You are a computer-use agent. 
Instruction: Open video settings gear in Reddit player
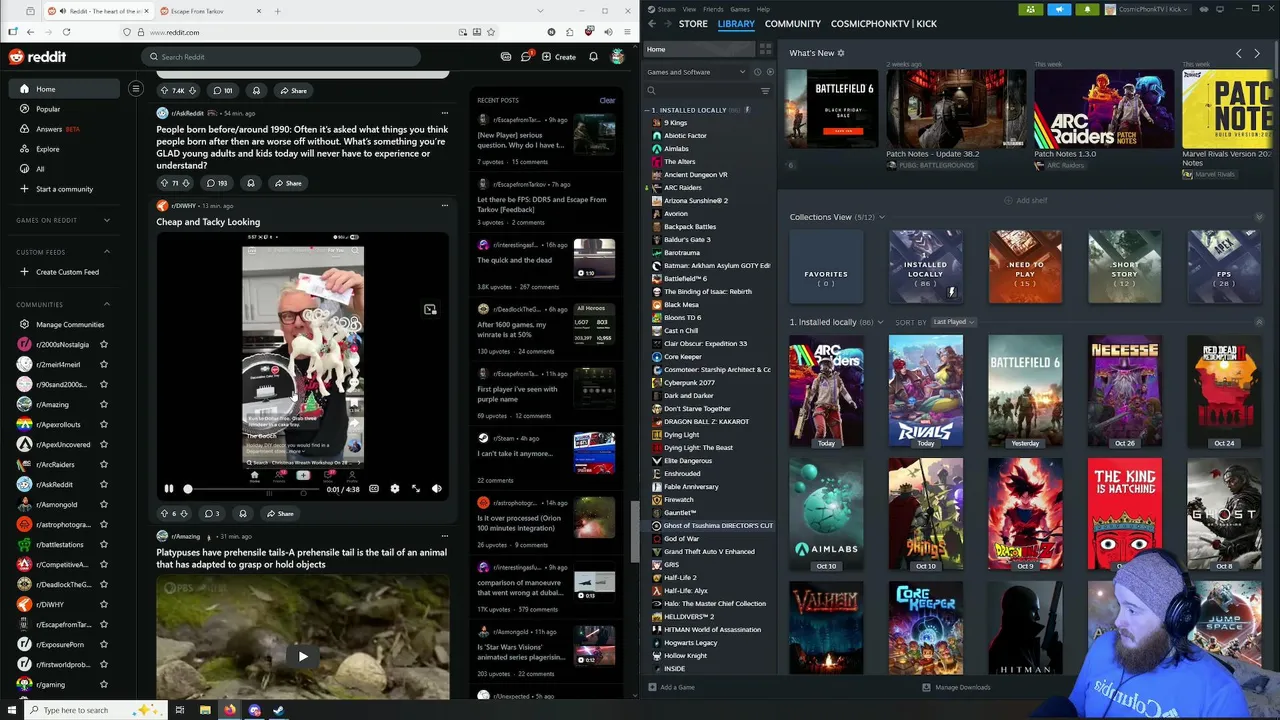point(395,489)
